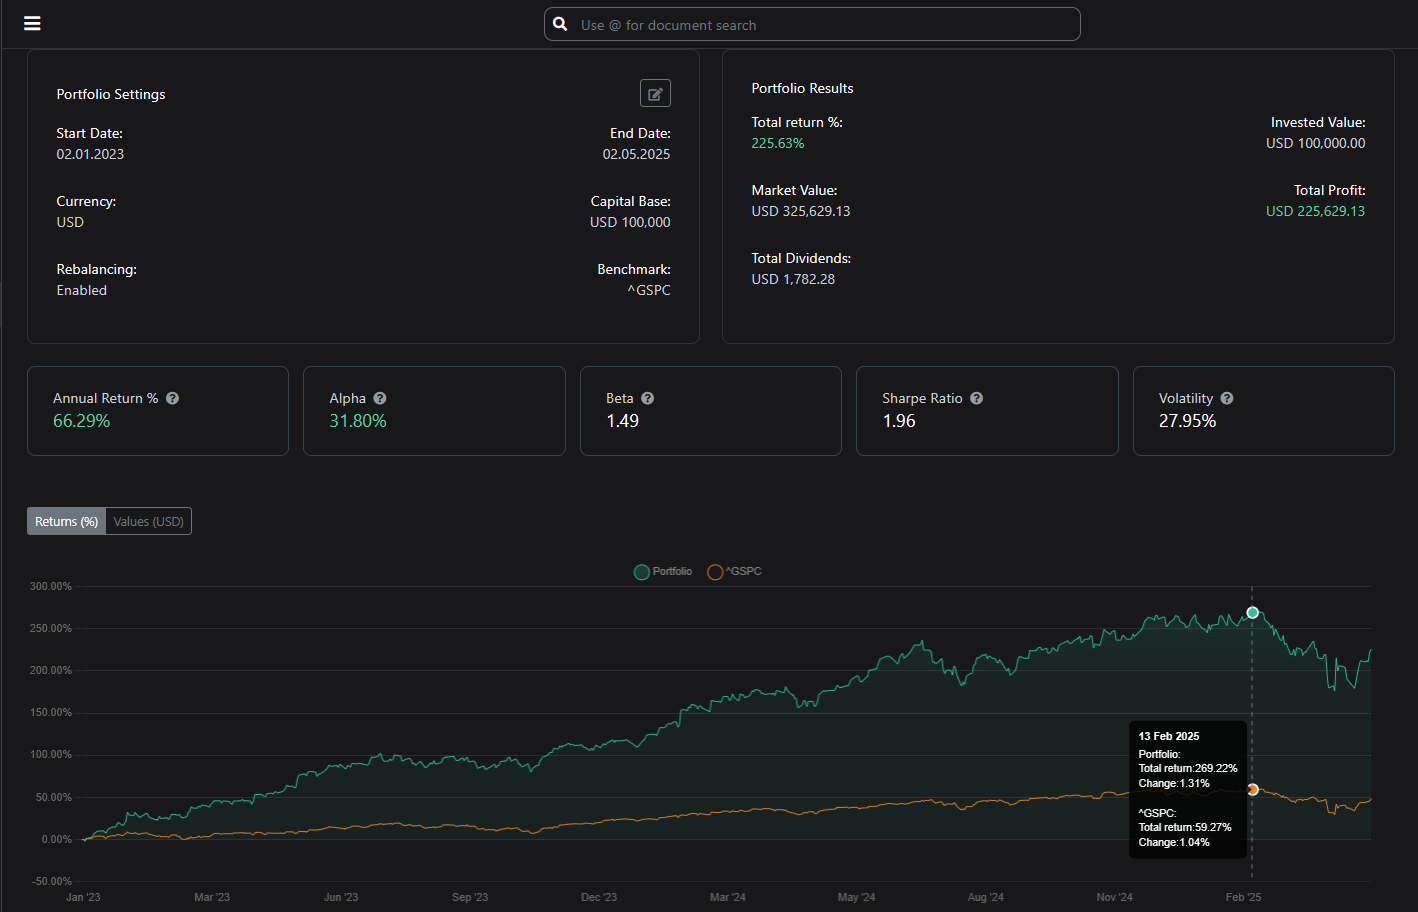This screenshot has height=912, width=1418.
Task: Click the Volatility question mark icon
Action: pyautogui.click(x=1226, y=397)
